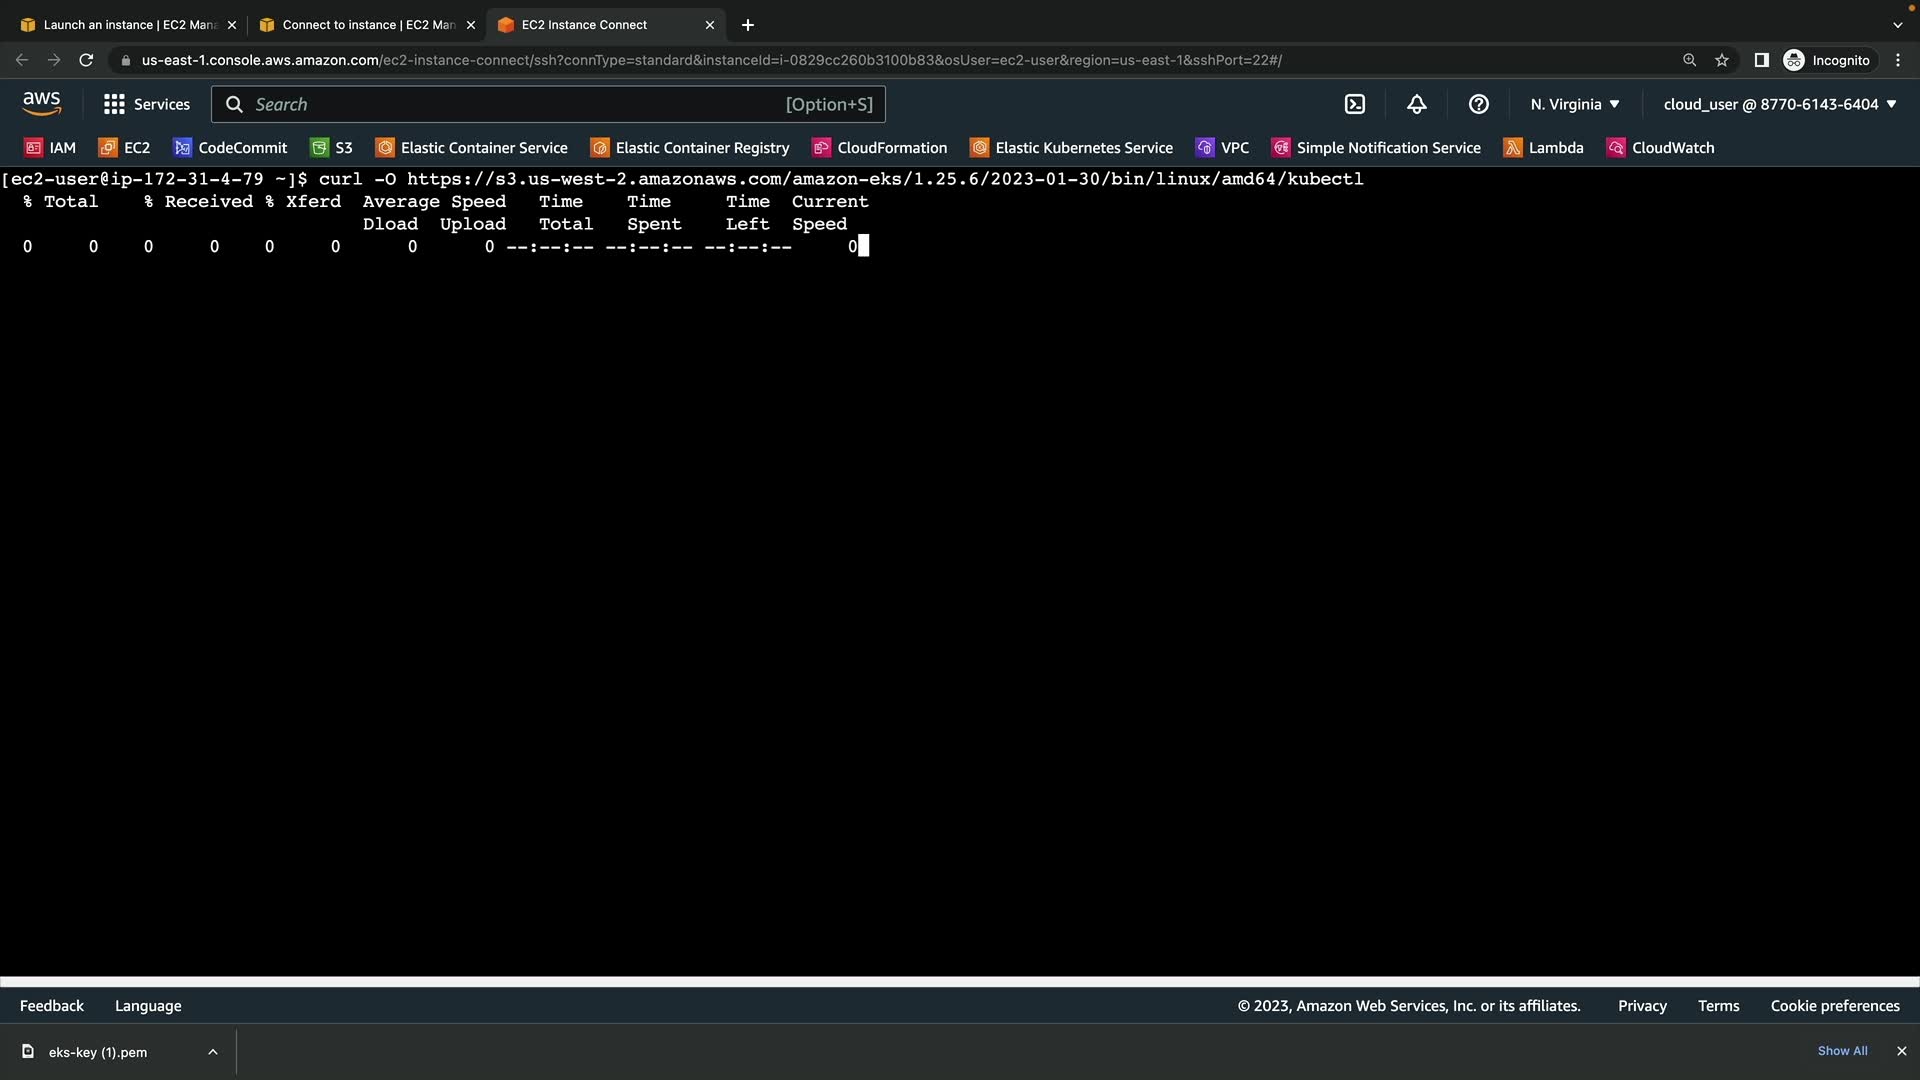Reload the current browser page
Image resolution: width=1920 pixels, height=1080 pixels.
tap(86, 60)
